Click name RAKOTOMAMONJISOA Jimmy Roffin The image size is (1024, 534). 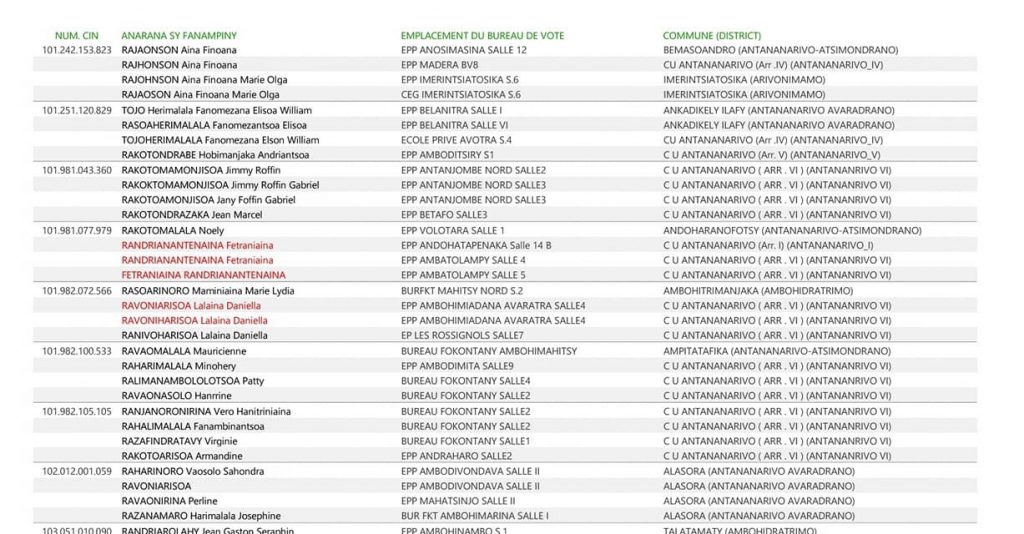(x=201, y=170)
